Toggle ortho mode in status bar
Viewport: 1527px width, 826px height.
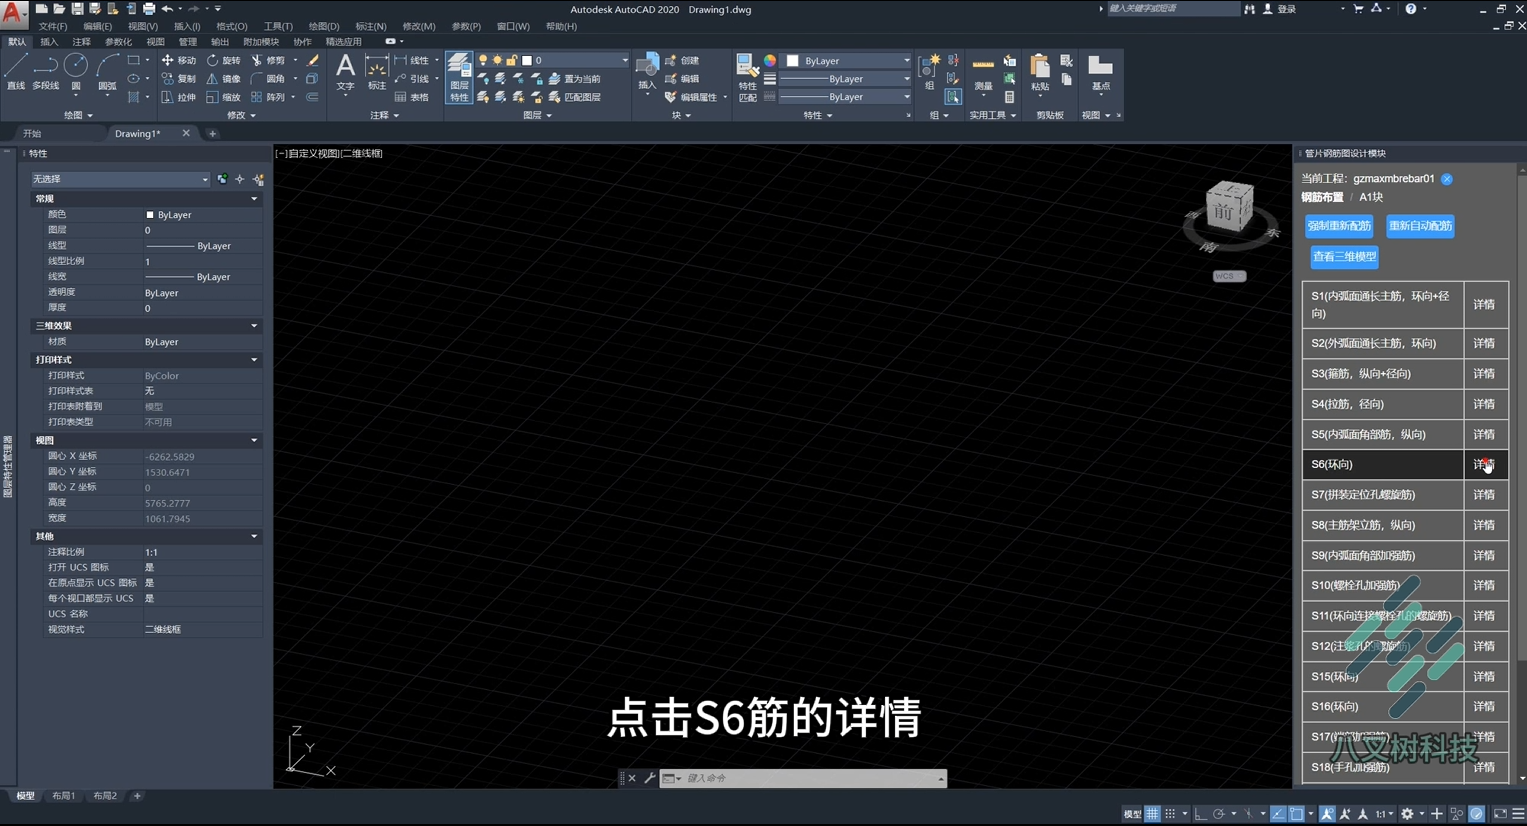pos(1201,814)
